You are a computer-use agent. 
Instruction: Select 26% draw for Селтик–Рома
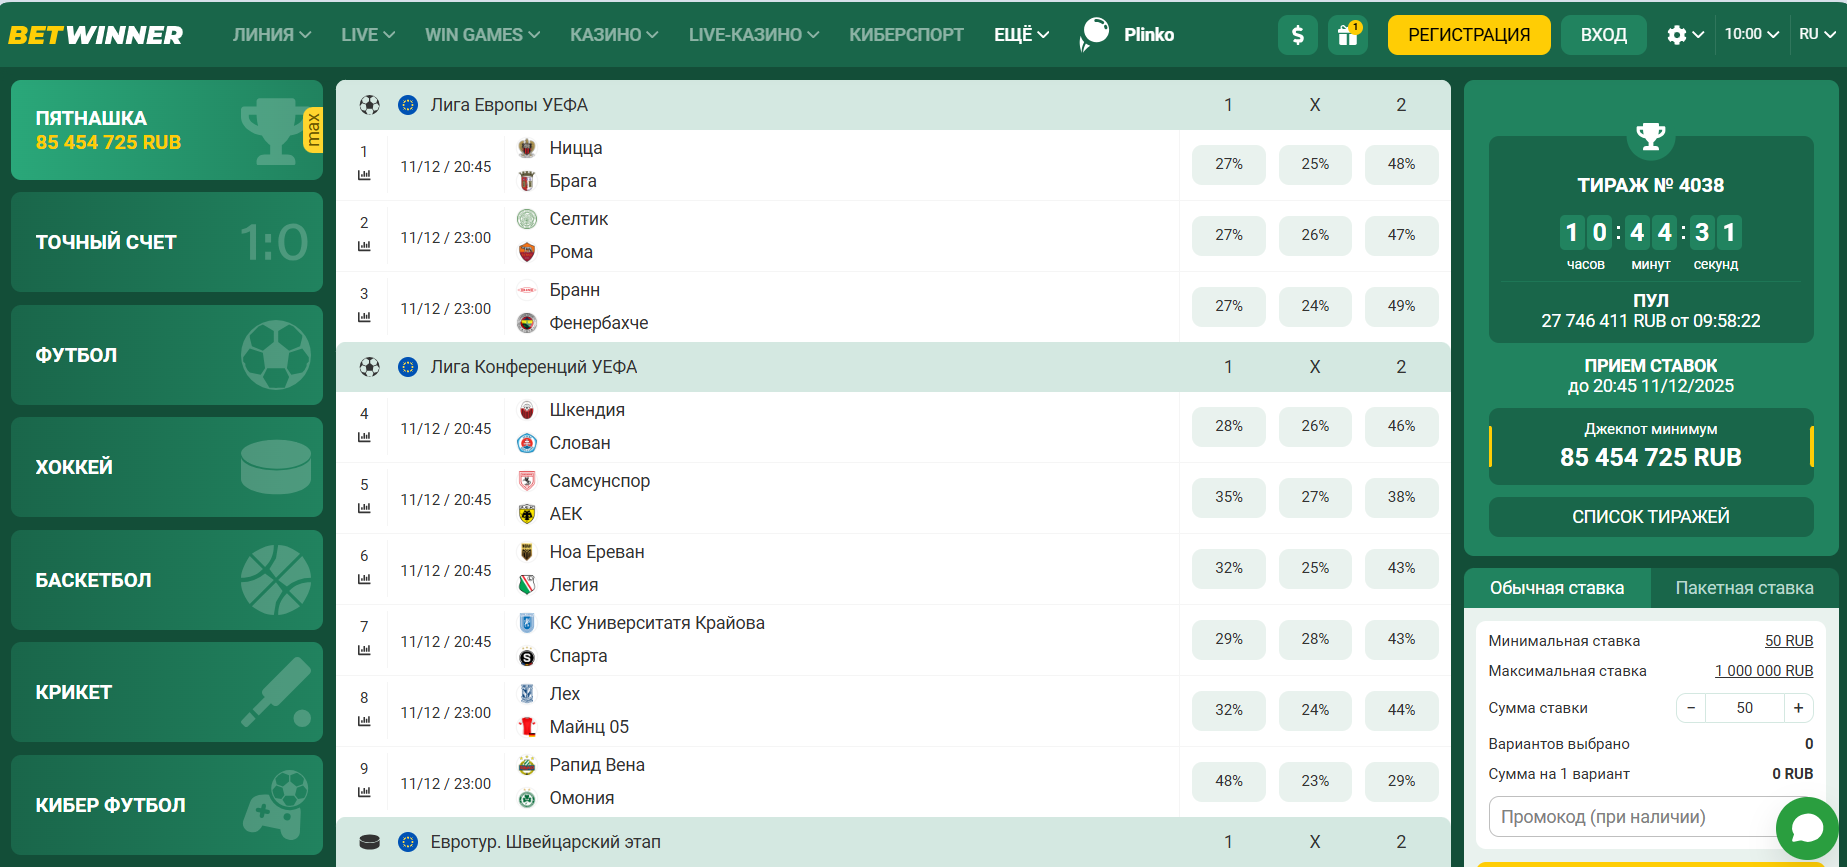pyautogui.click(x=1314, y=236)
